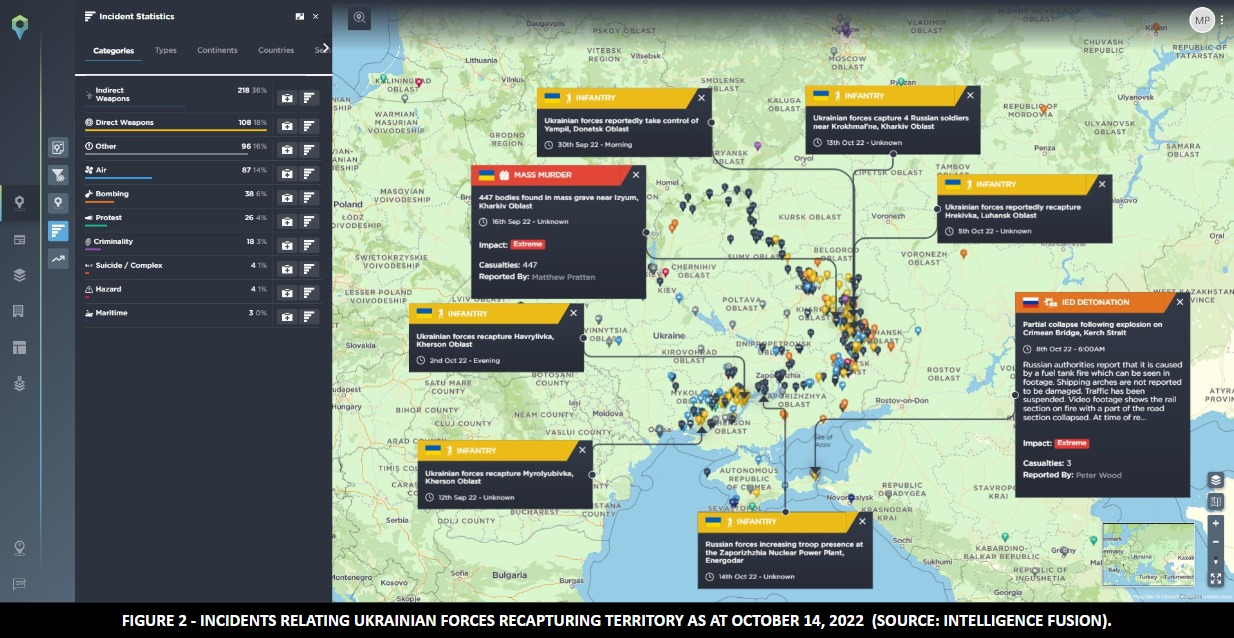Viewport: 1234px width, 638px height.
Task: Select the Criminality category label
Action: pos(114,242)
